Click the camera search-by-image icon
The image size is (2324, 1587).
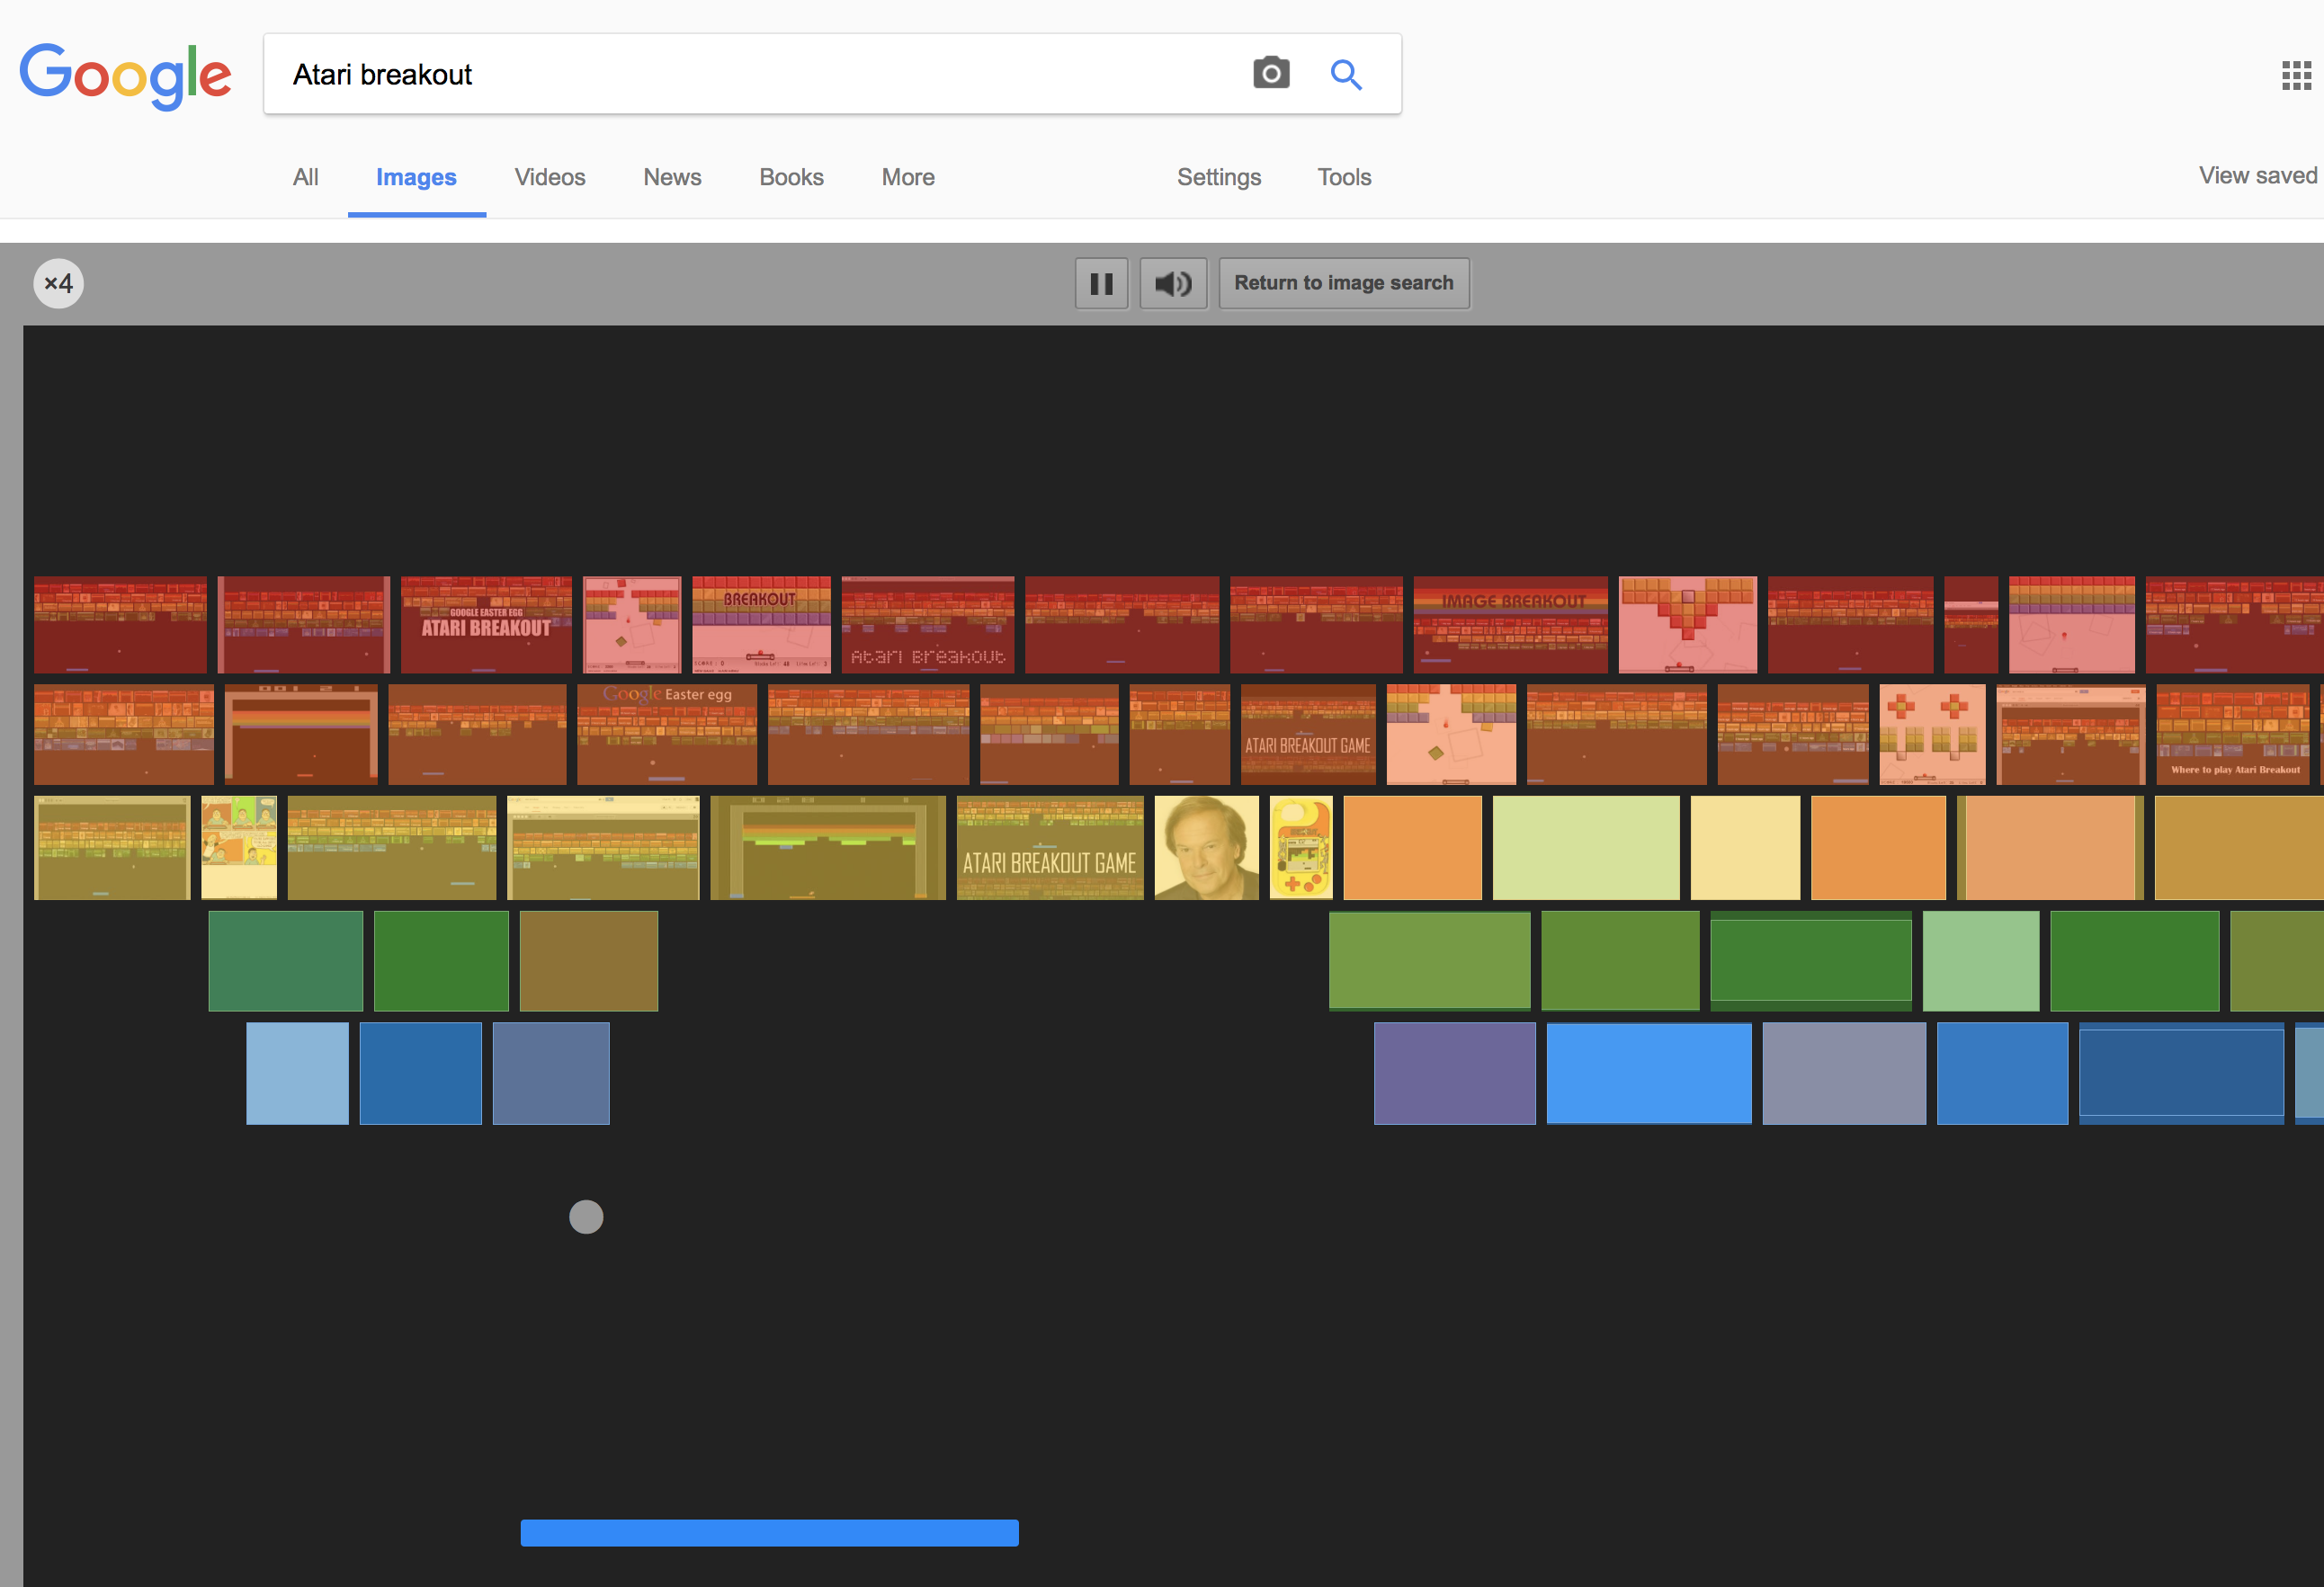(x=1271, y=74)
